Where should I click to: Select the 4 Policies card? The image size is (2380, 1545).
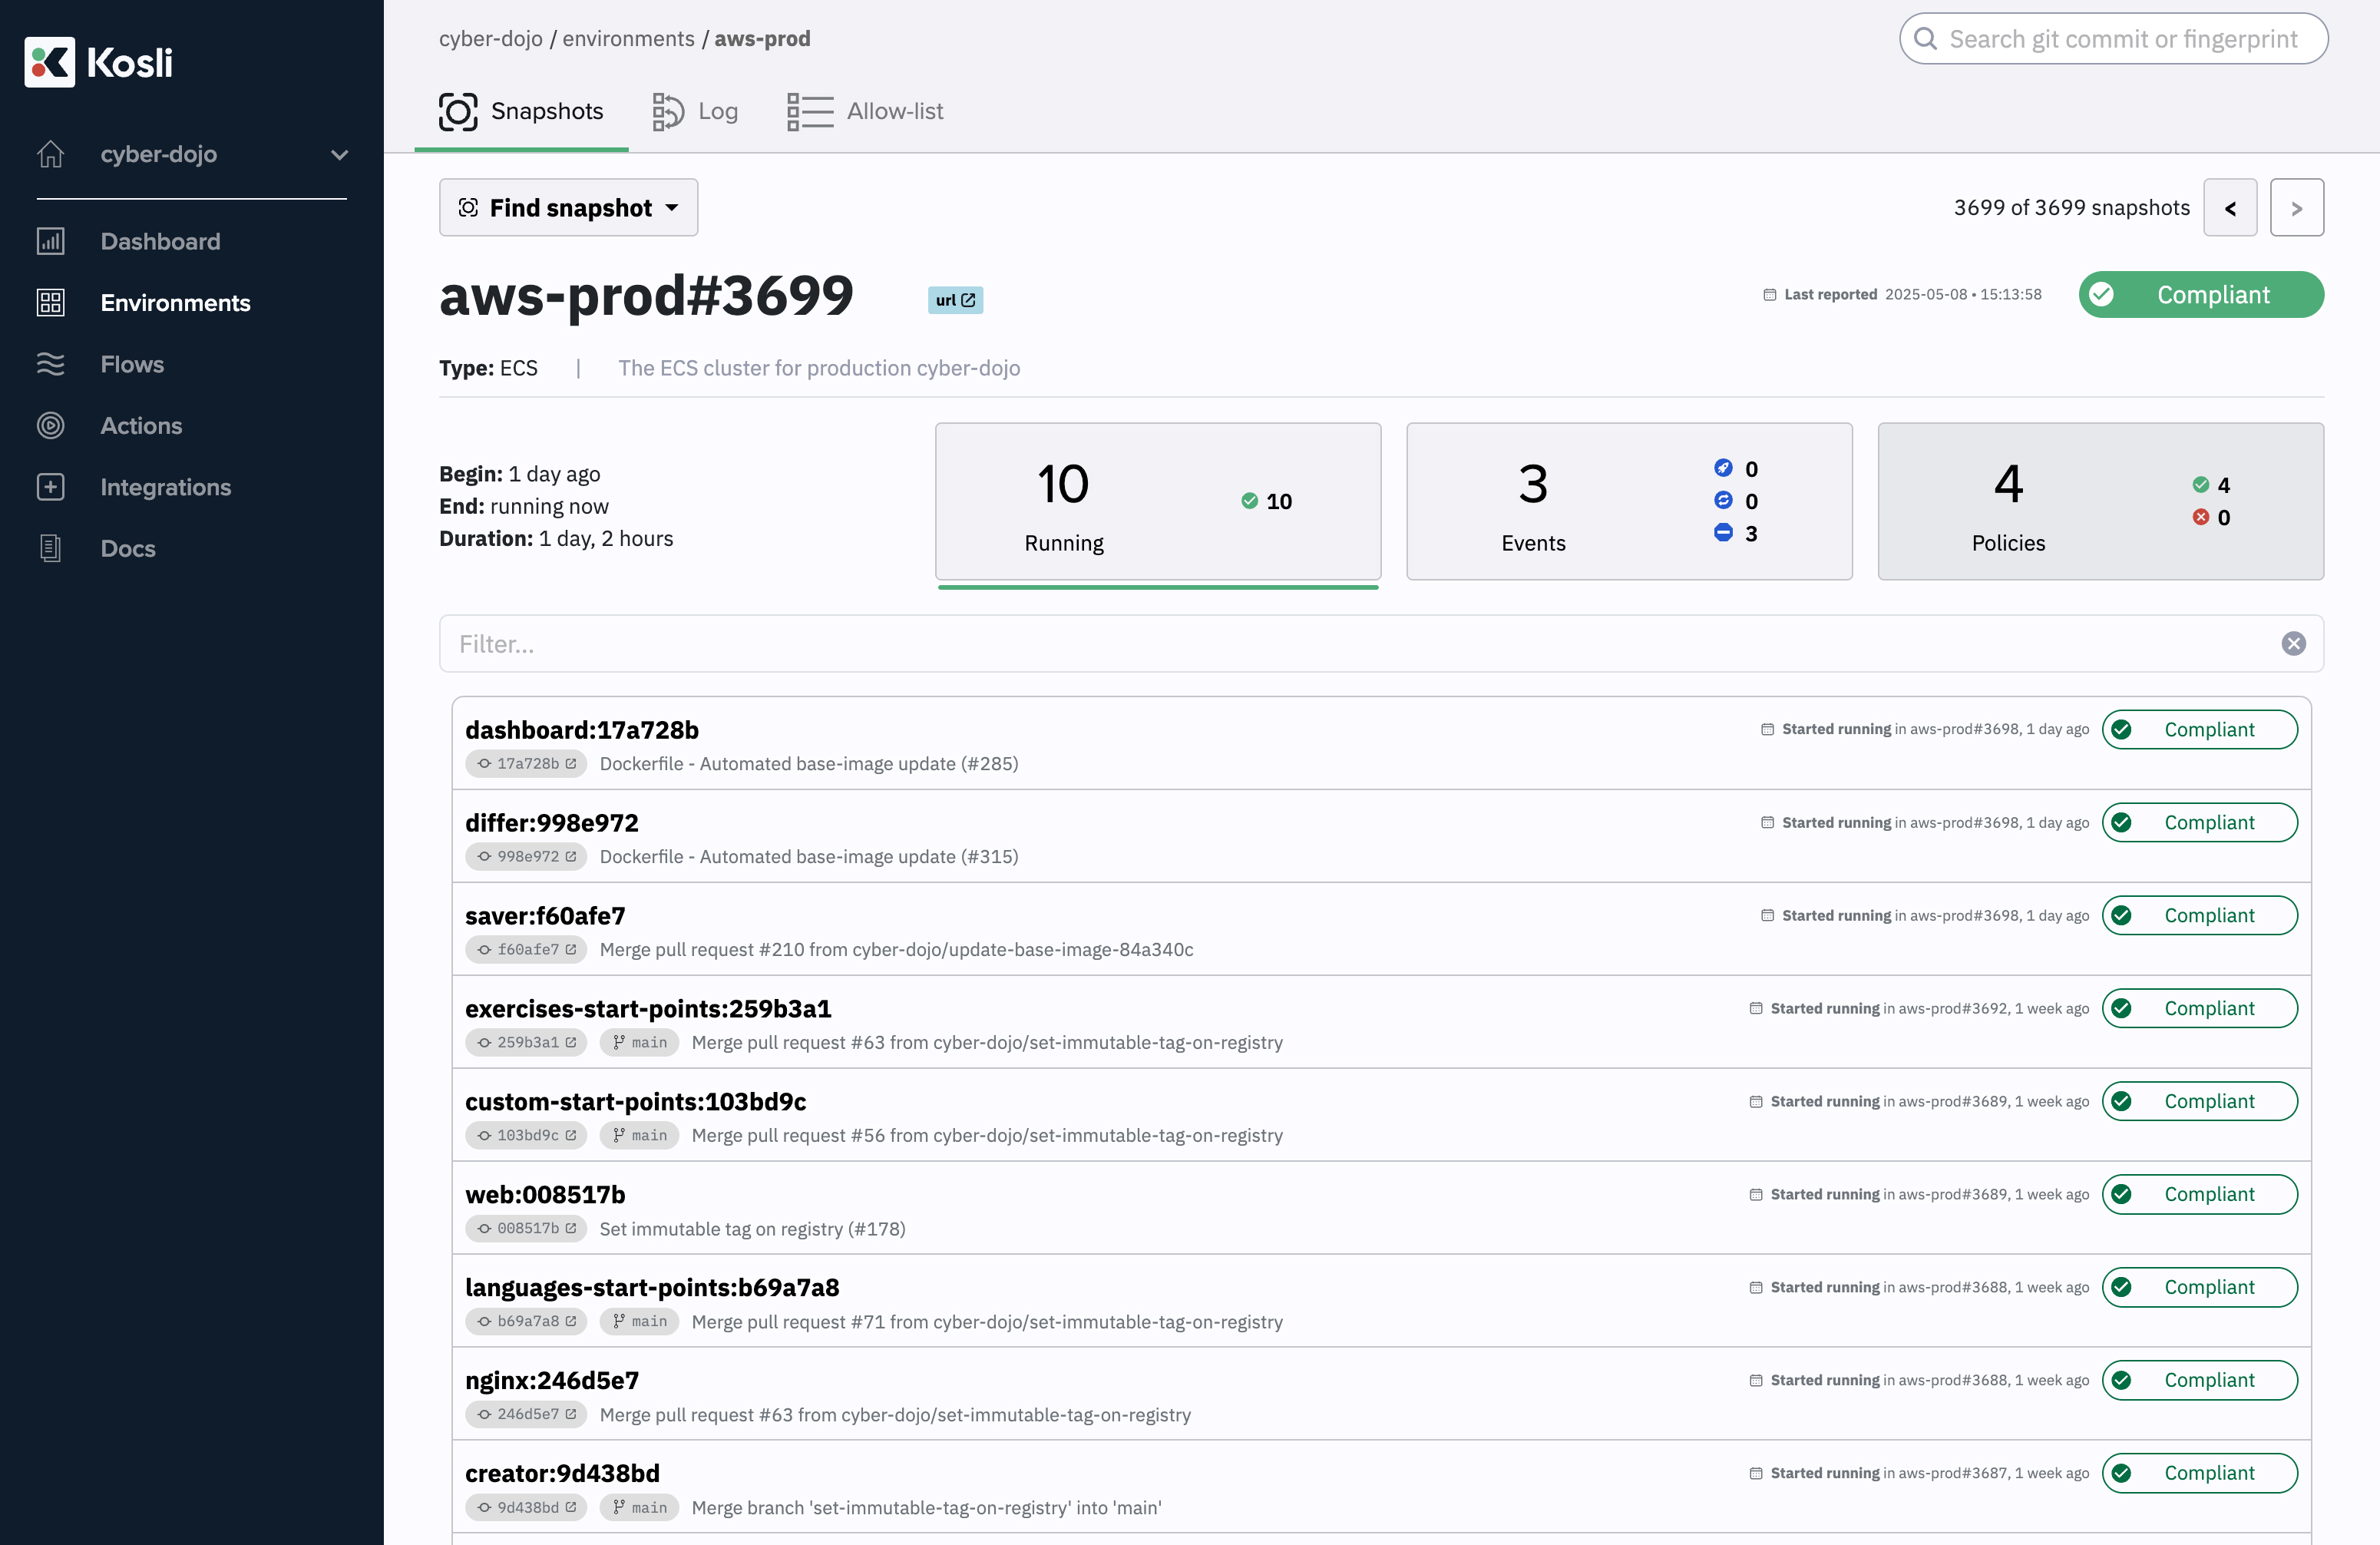coord(2100,501)
